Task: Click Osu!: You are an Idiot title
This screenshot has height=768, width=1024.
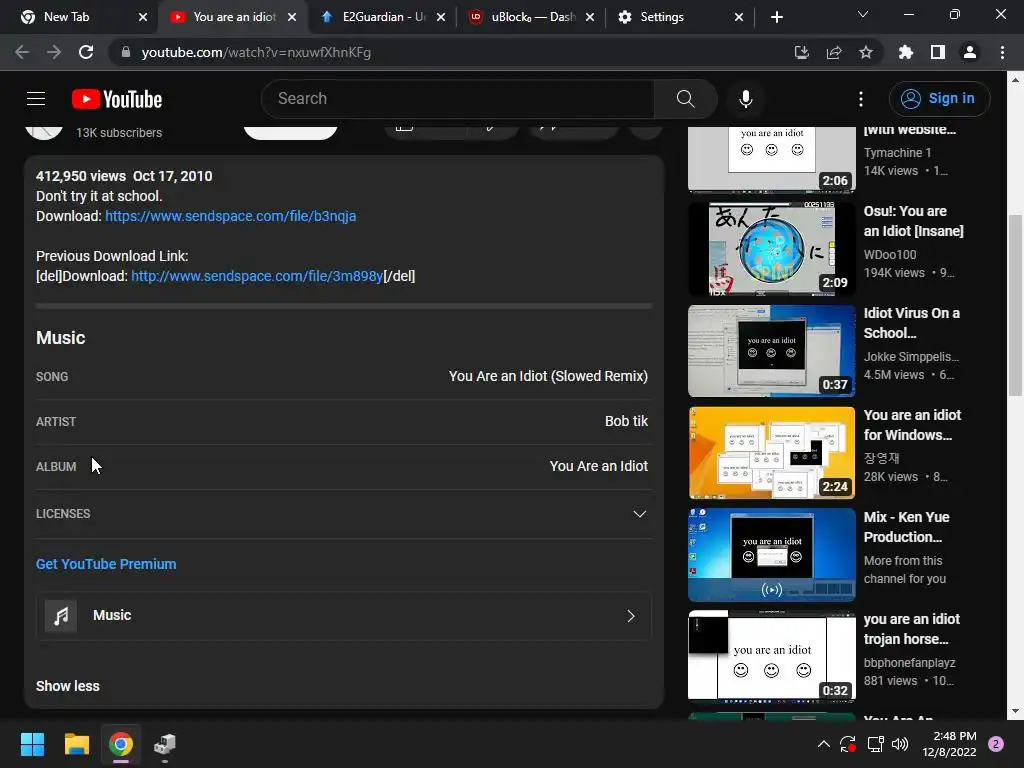Action: 914,221
